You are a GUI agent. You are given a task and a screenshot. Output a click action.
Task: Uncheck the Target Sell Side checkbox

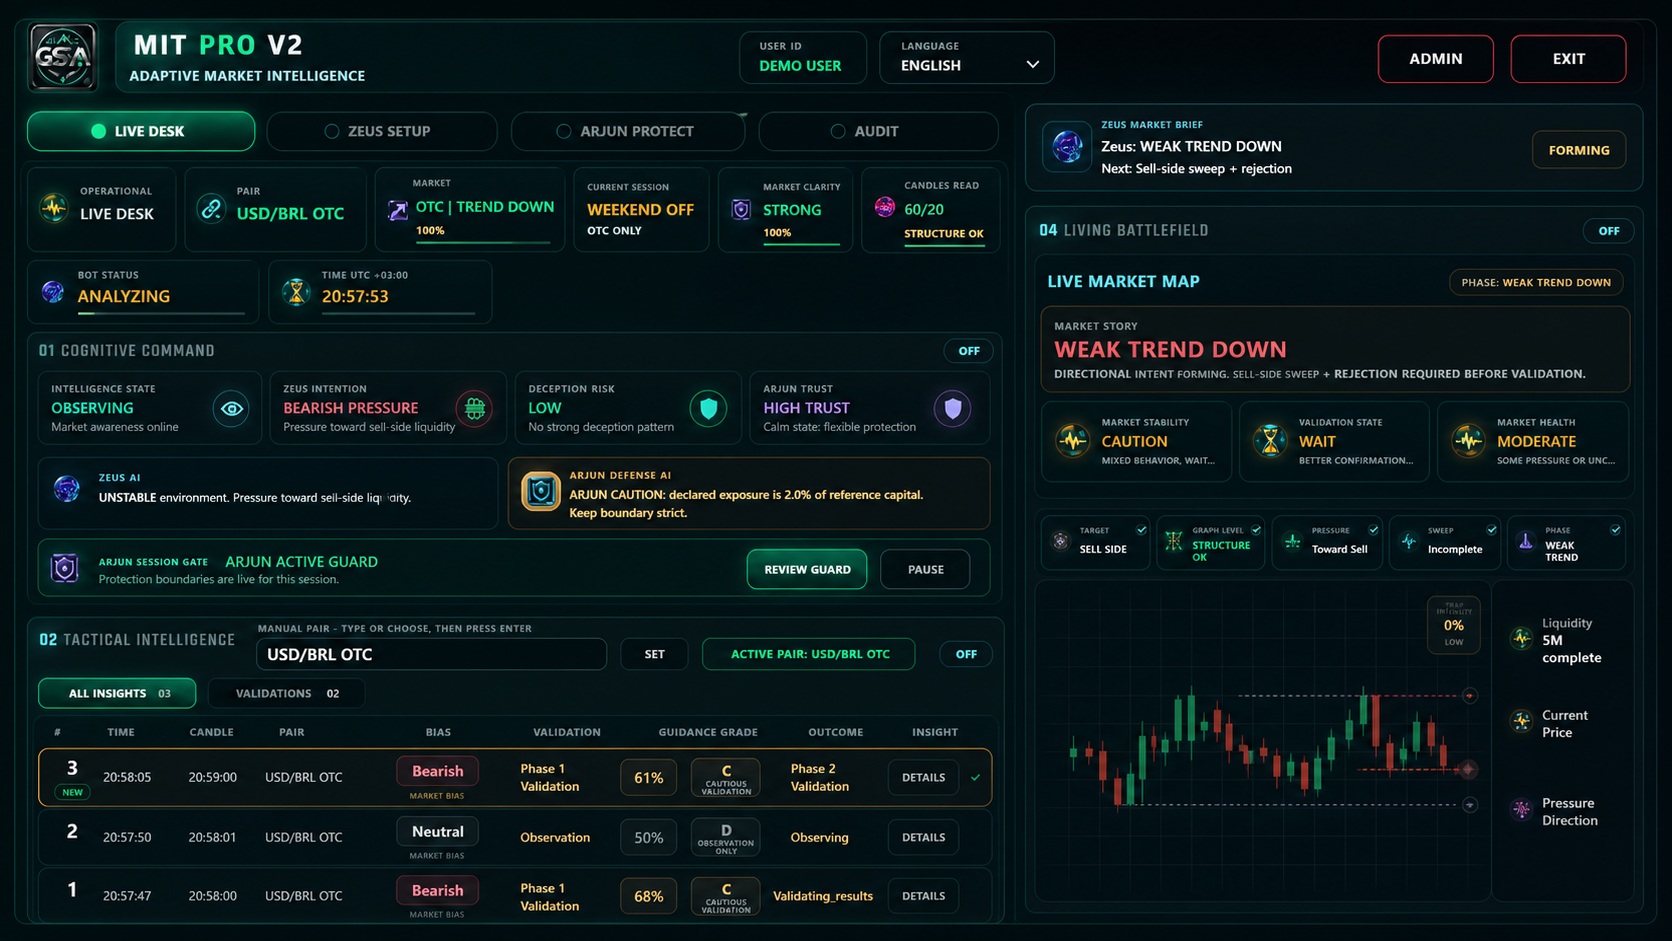pyautogui.click(x=1141, y=530)
